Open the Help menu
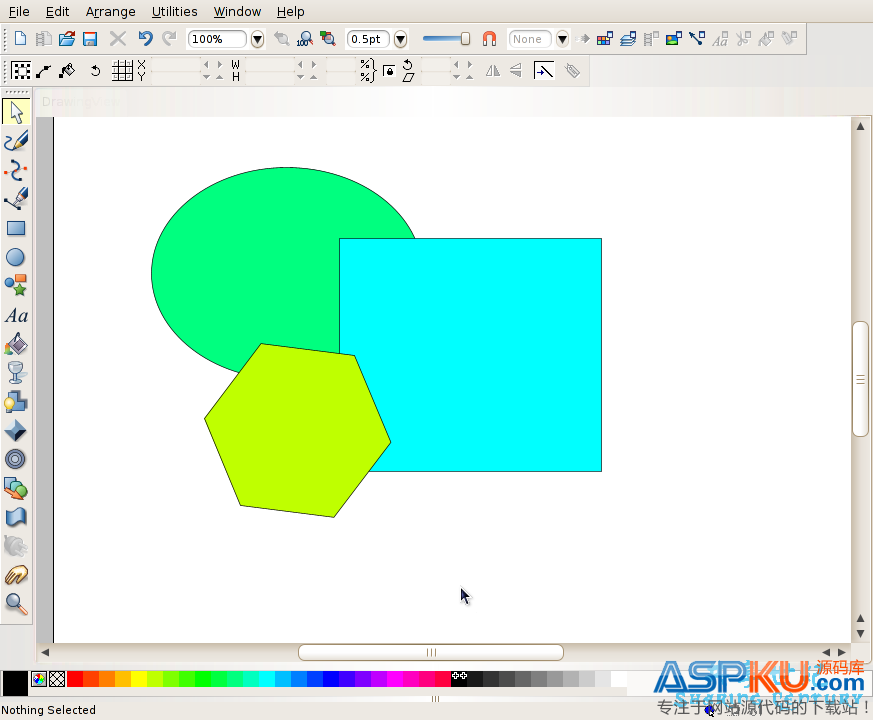This screenshot has width=873, height=720. 291,12
